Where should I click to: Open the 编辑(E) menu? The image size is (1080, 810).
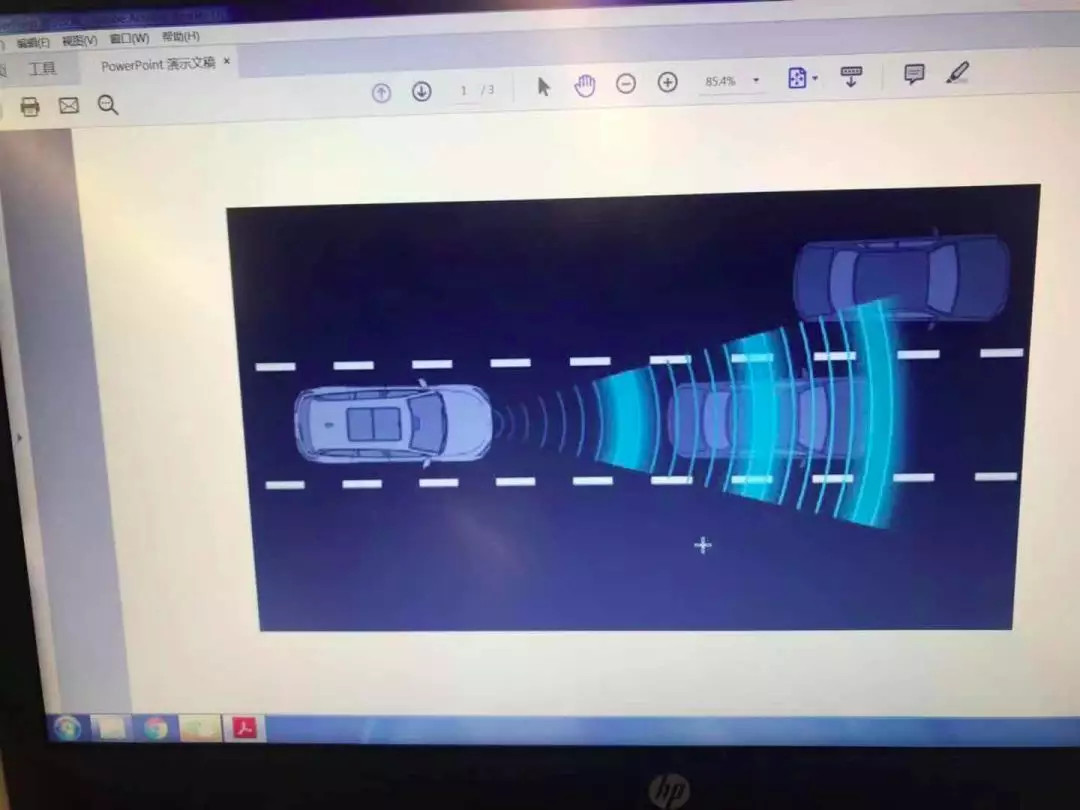33,43
